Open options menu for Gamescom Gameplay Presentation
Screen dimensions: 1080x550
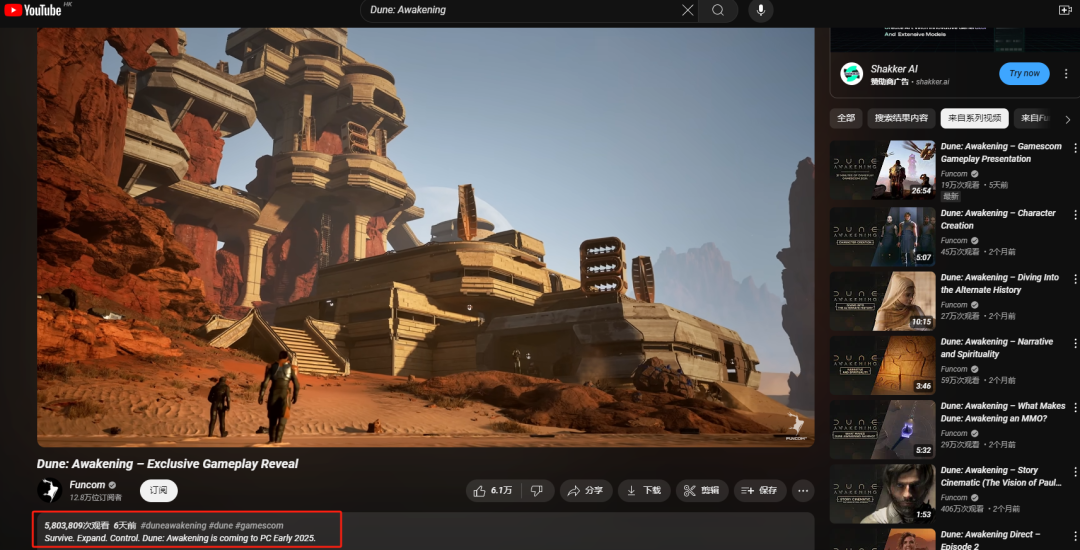[1075, 148]
